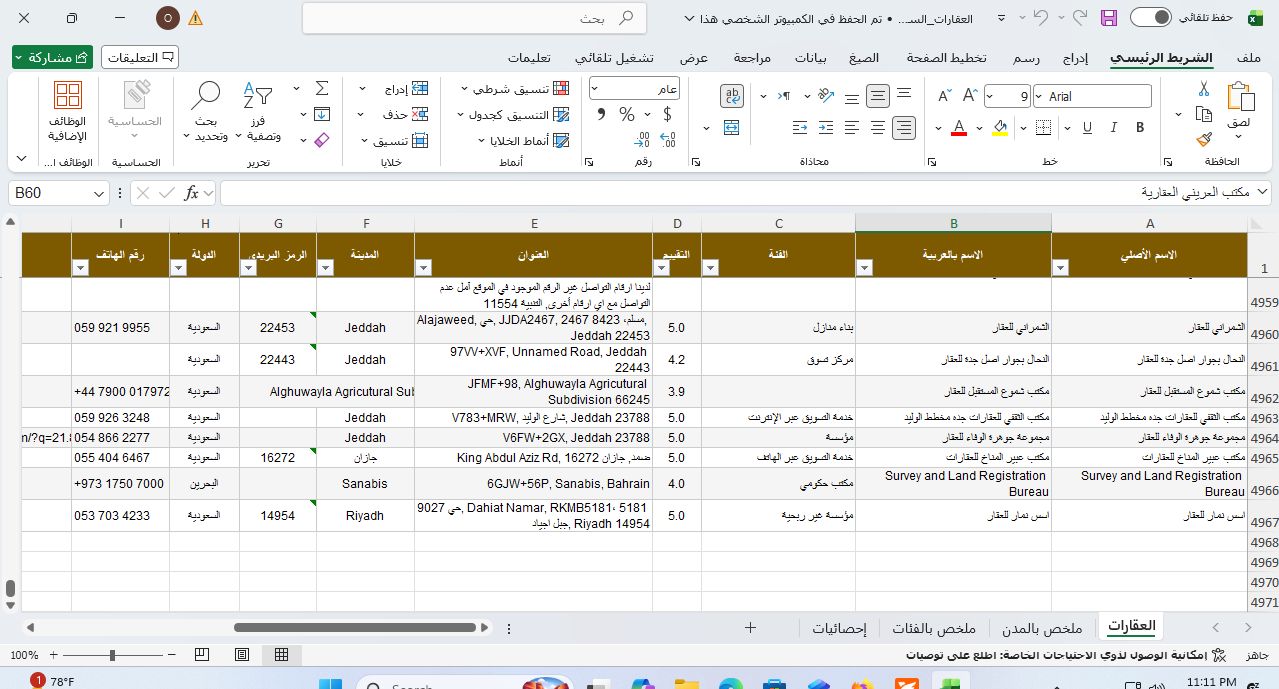Click the AutoSum sigma icon
1279x689 pixels.
(x=322, y=88)
